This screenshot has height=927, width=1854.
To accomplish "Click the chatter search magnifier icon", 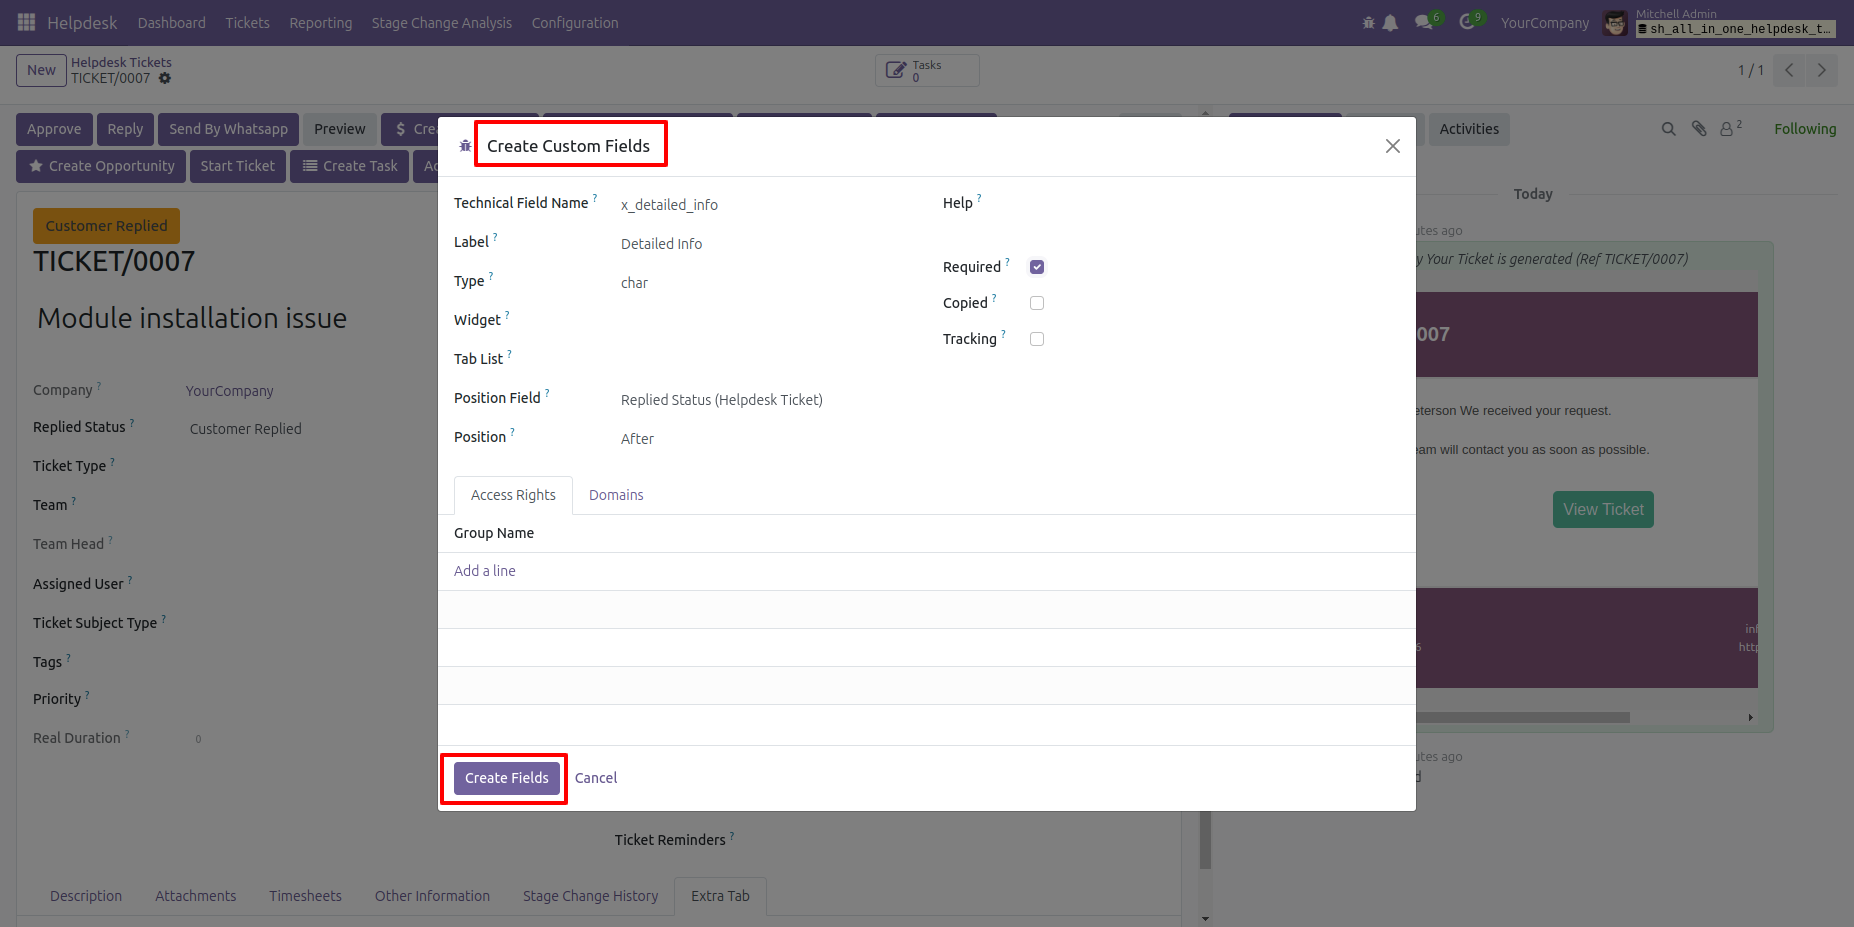I will click(1668, 129).
